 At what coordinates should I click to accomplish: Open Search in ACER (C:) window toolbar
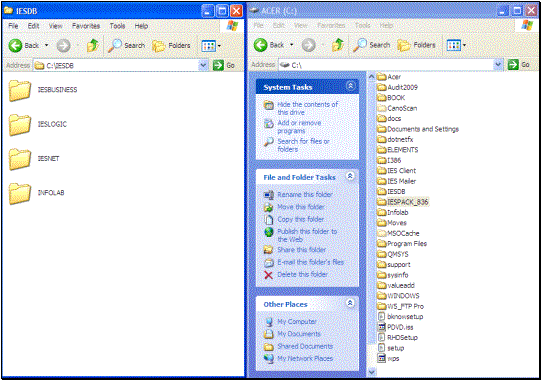point(372,45)
